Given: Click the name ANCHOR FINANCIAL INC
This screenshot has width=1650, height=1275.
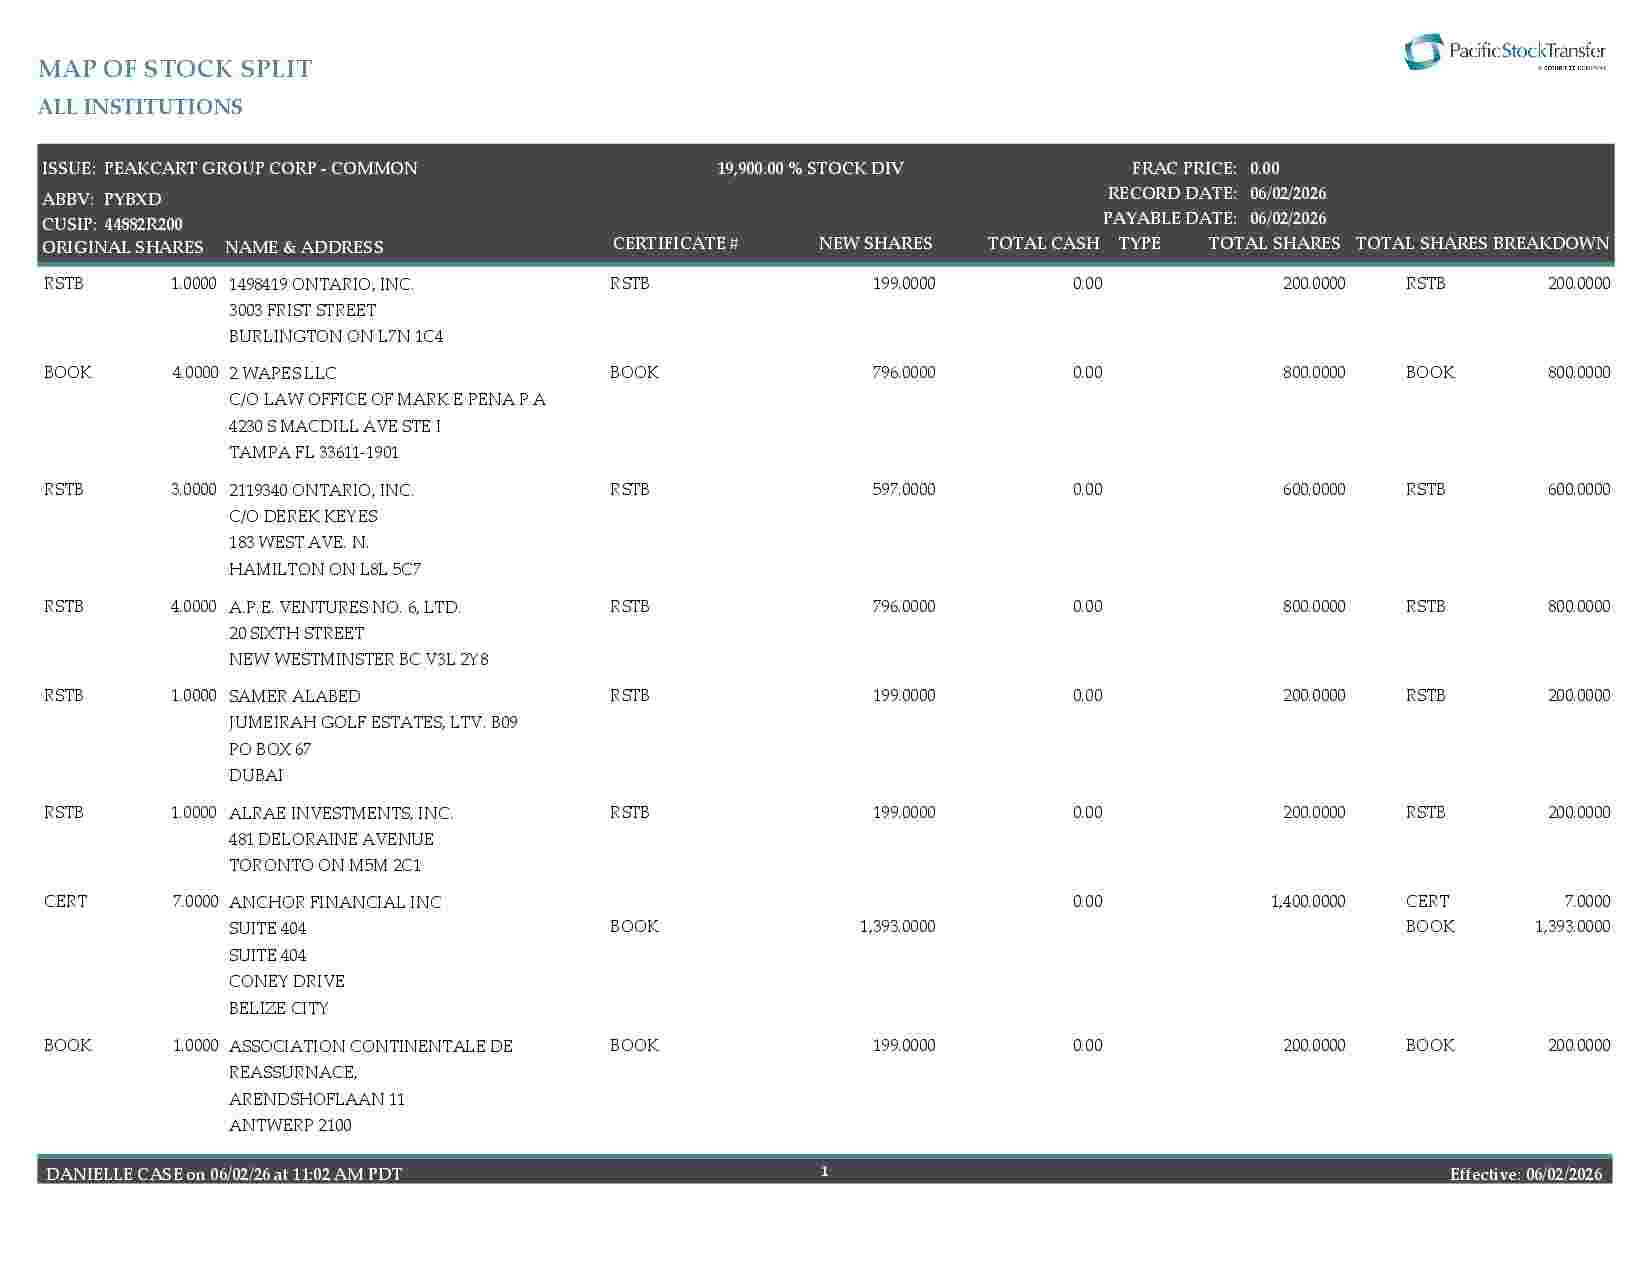Looking at the screenshot, I should [x=335, y=902].
